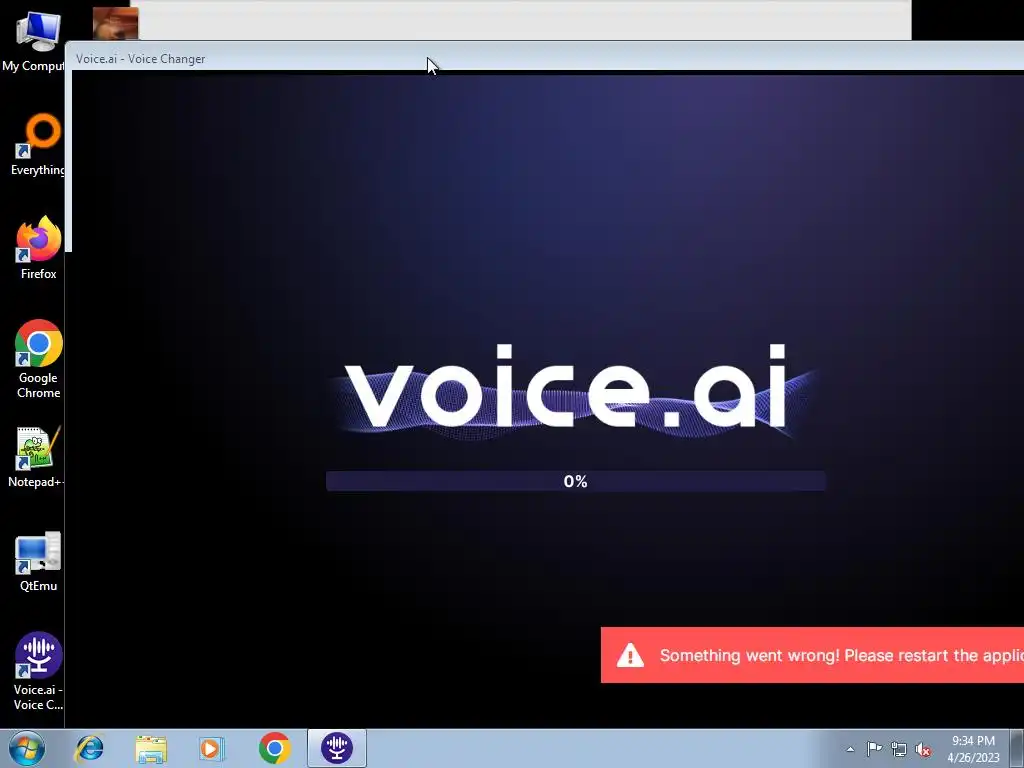Open the Windows Start menu orb
Screen dimensions: 1024x768
tap(26, 748)
